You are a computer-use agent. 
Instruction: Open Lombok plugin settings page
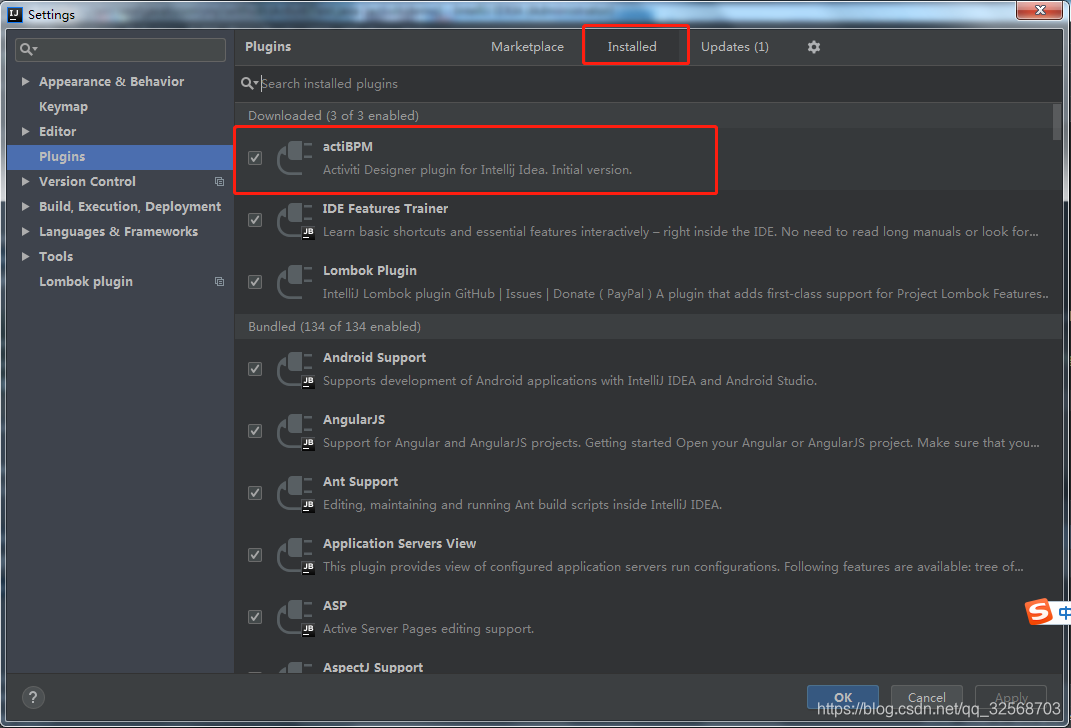tap(86, 281)
